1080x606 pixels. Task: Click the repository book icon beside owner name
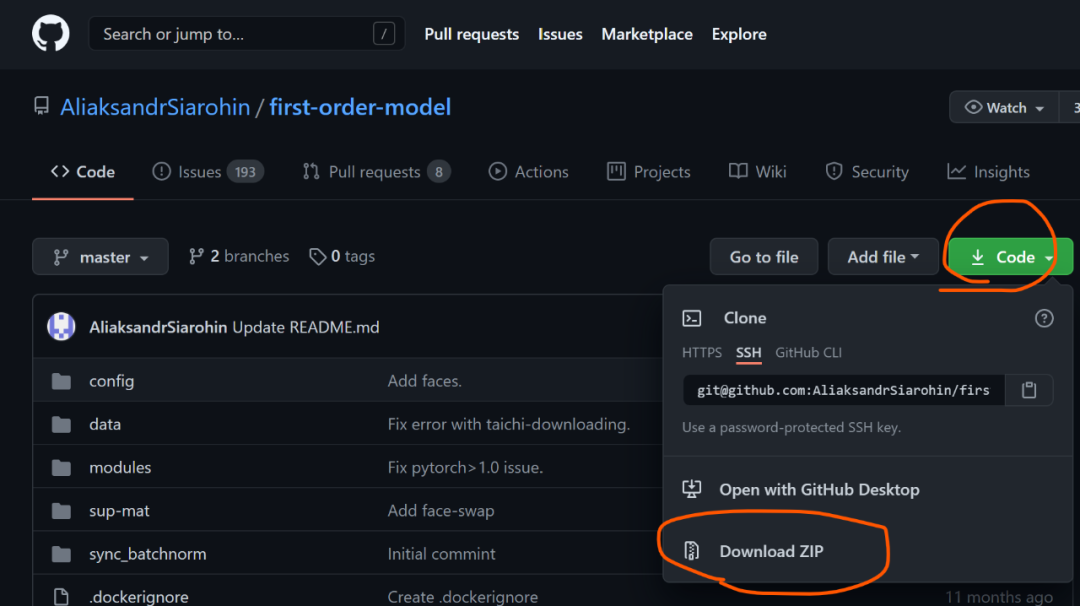click(41, 106)
